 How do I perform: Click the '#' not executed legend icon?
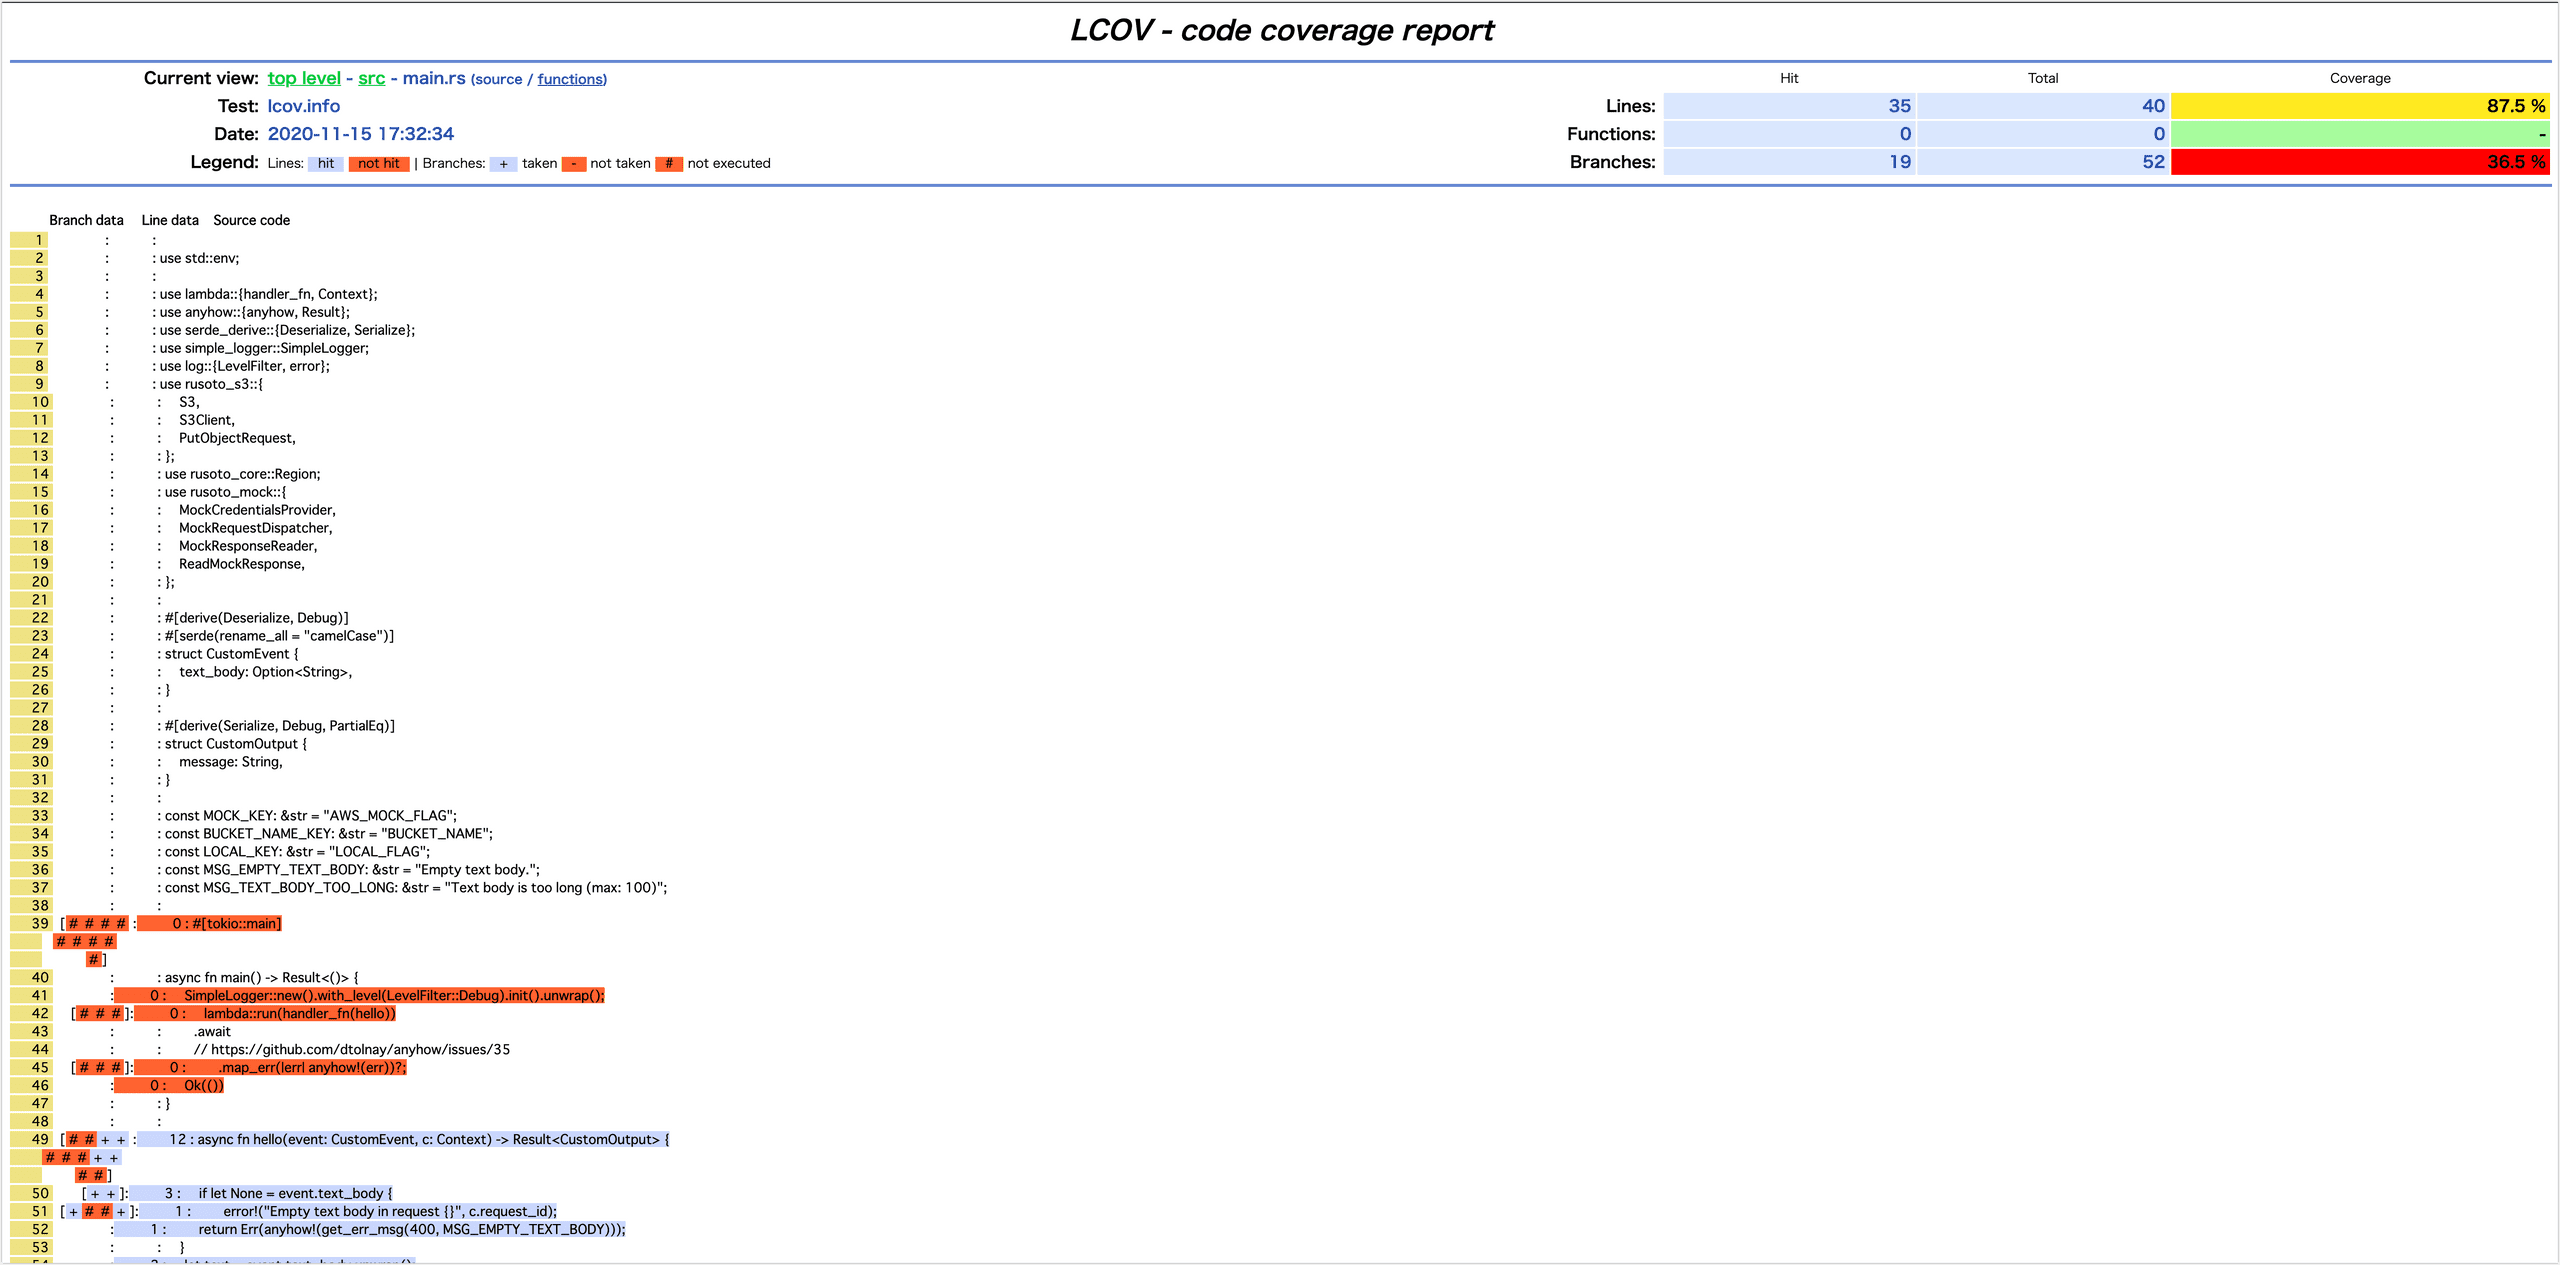(x=669, y=164)
